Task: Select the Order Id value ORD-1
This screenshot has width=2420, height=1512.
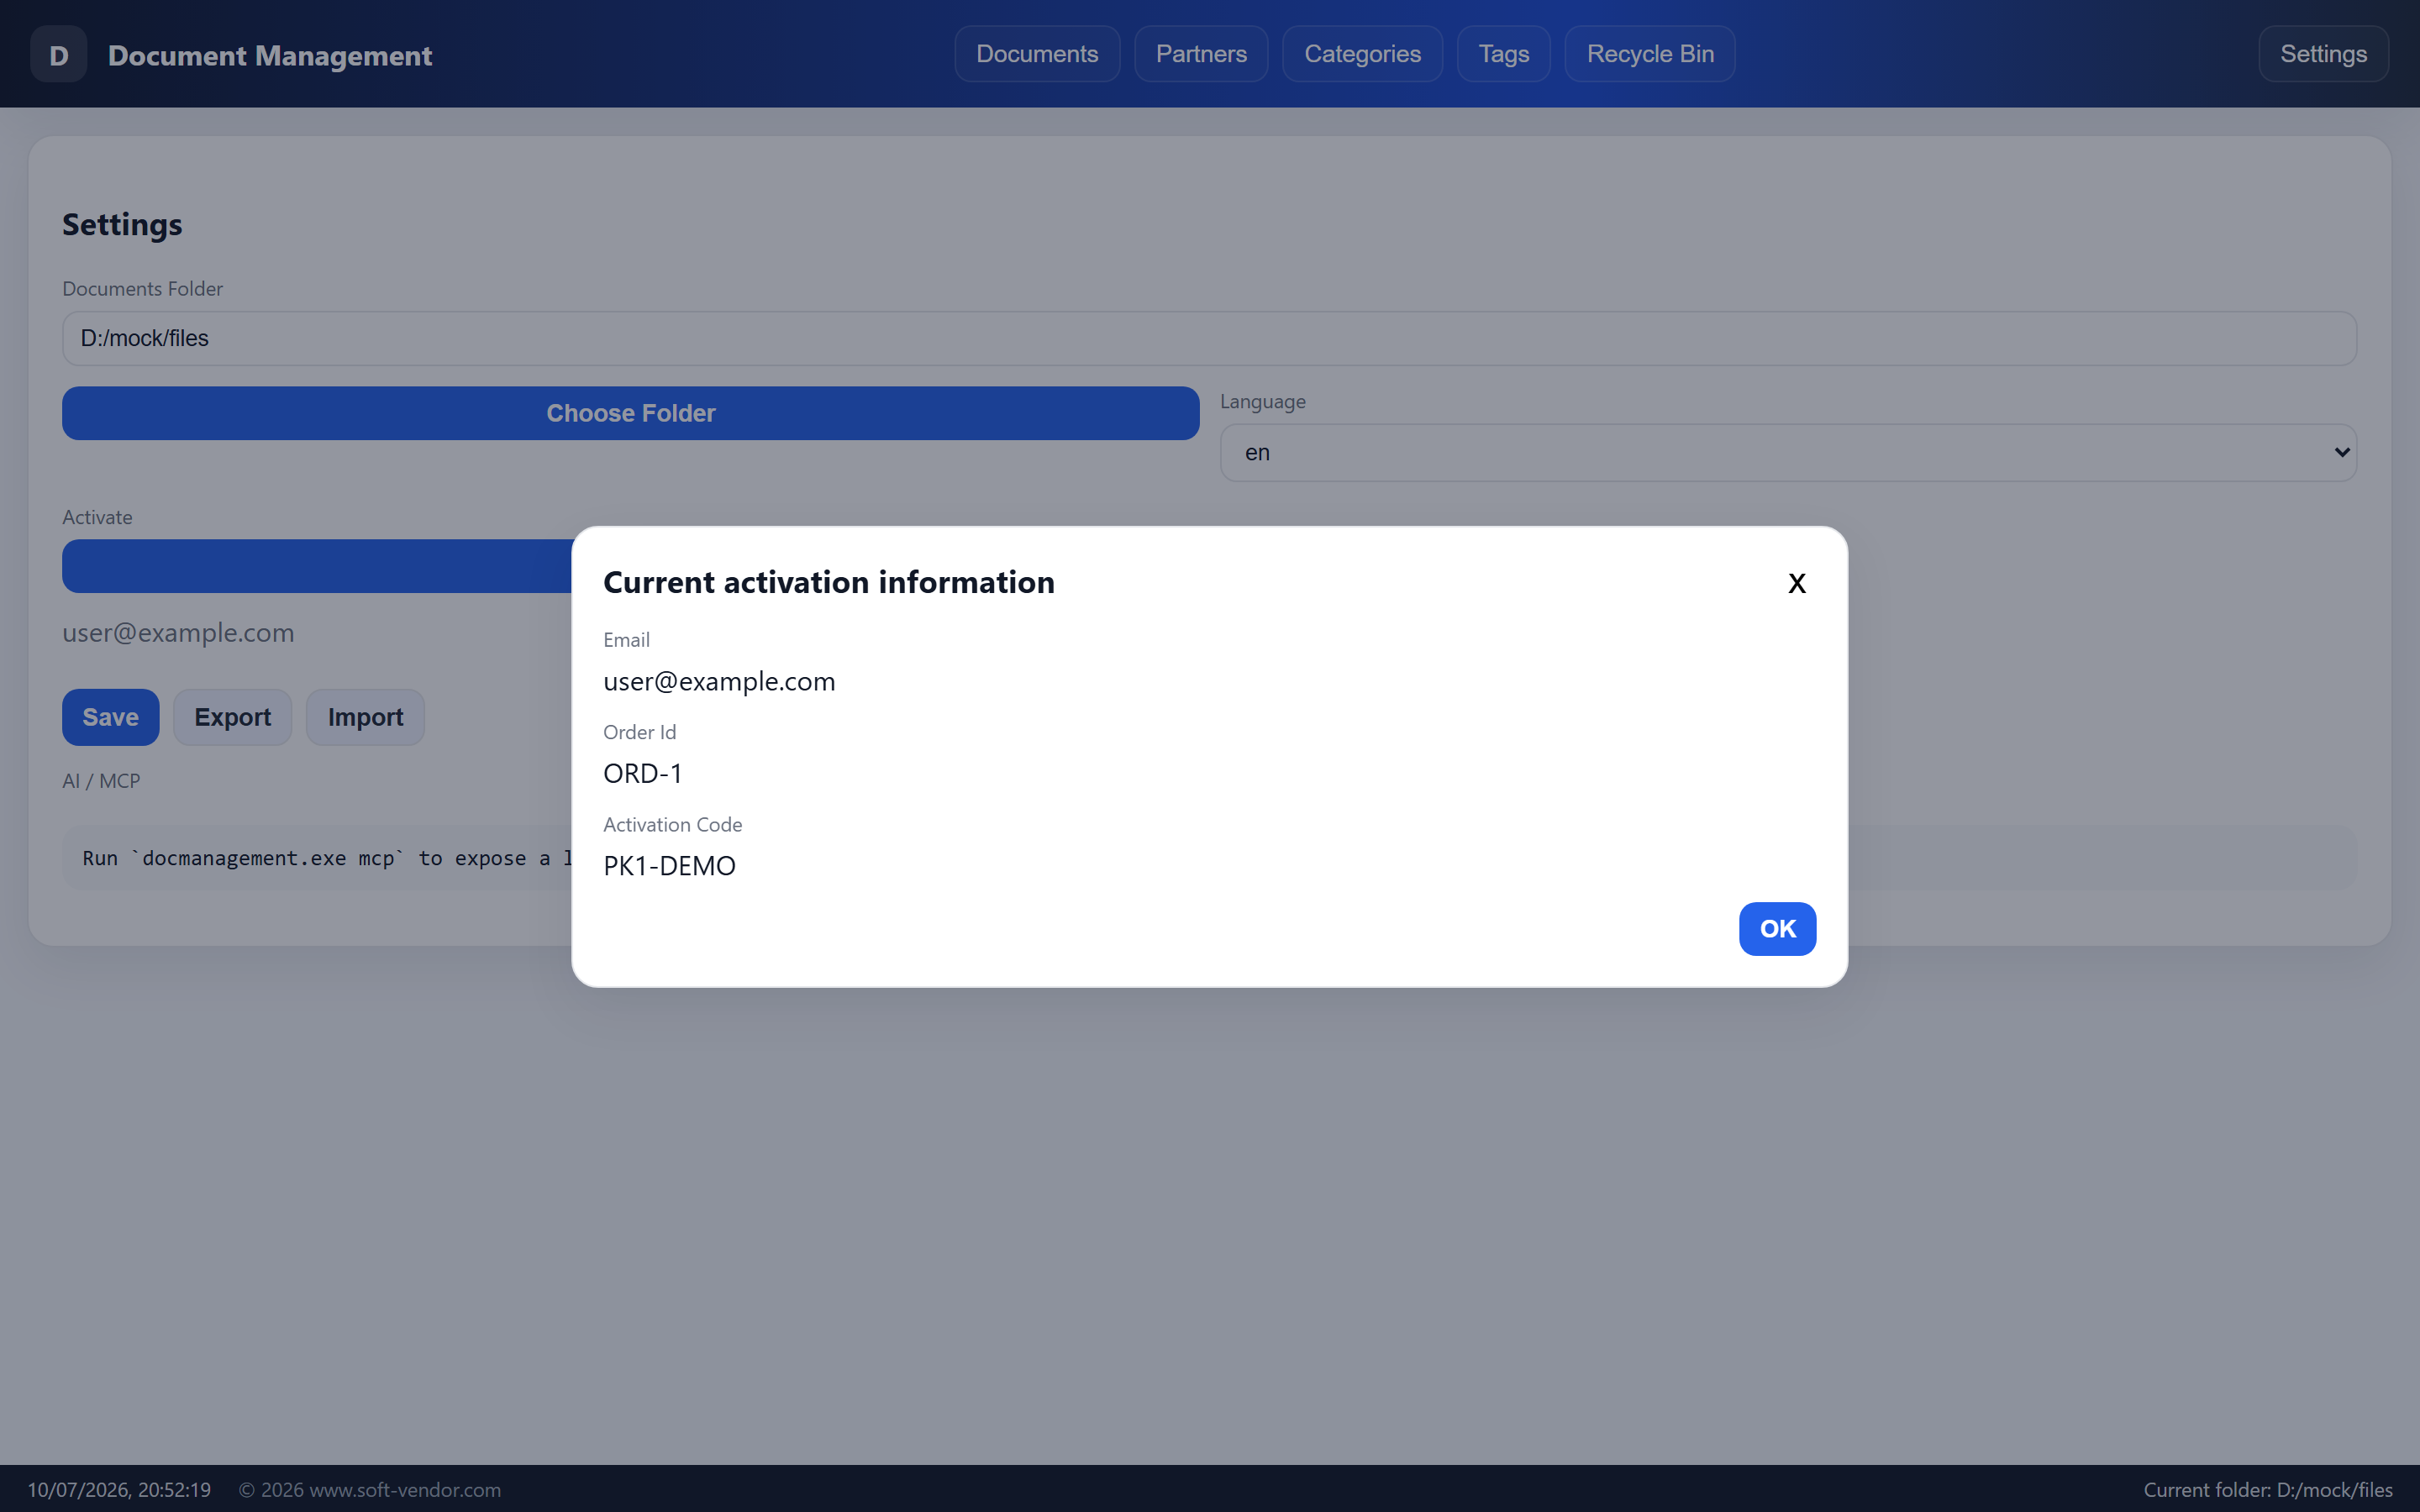Action: click(643, 773)
